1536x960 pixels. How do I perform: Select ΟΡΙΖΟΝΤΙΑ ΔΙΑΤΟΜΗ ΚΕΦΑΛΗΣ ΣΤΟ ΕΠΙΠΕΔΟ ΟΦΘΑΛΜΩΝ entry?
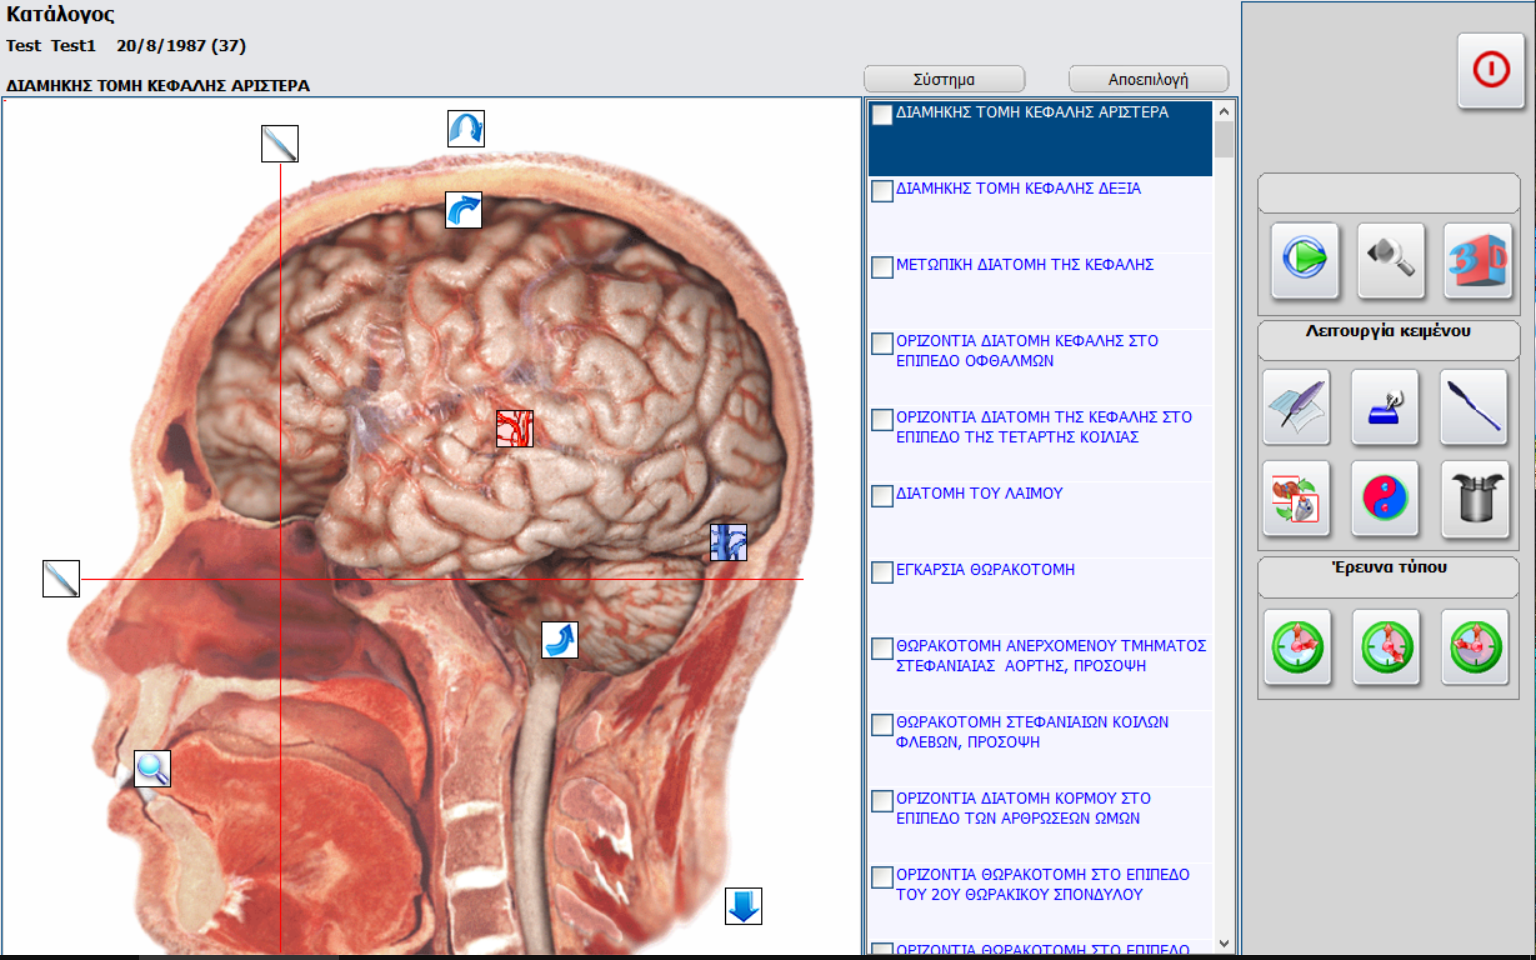coord(1040,367)
